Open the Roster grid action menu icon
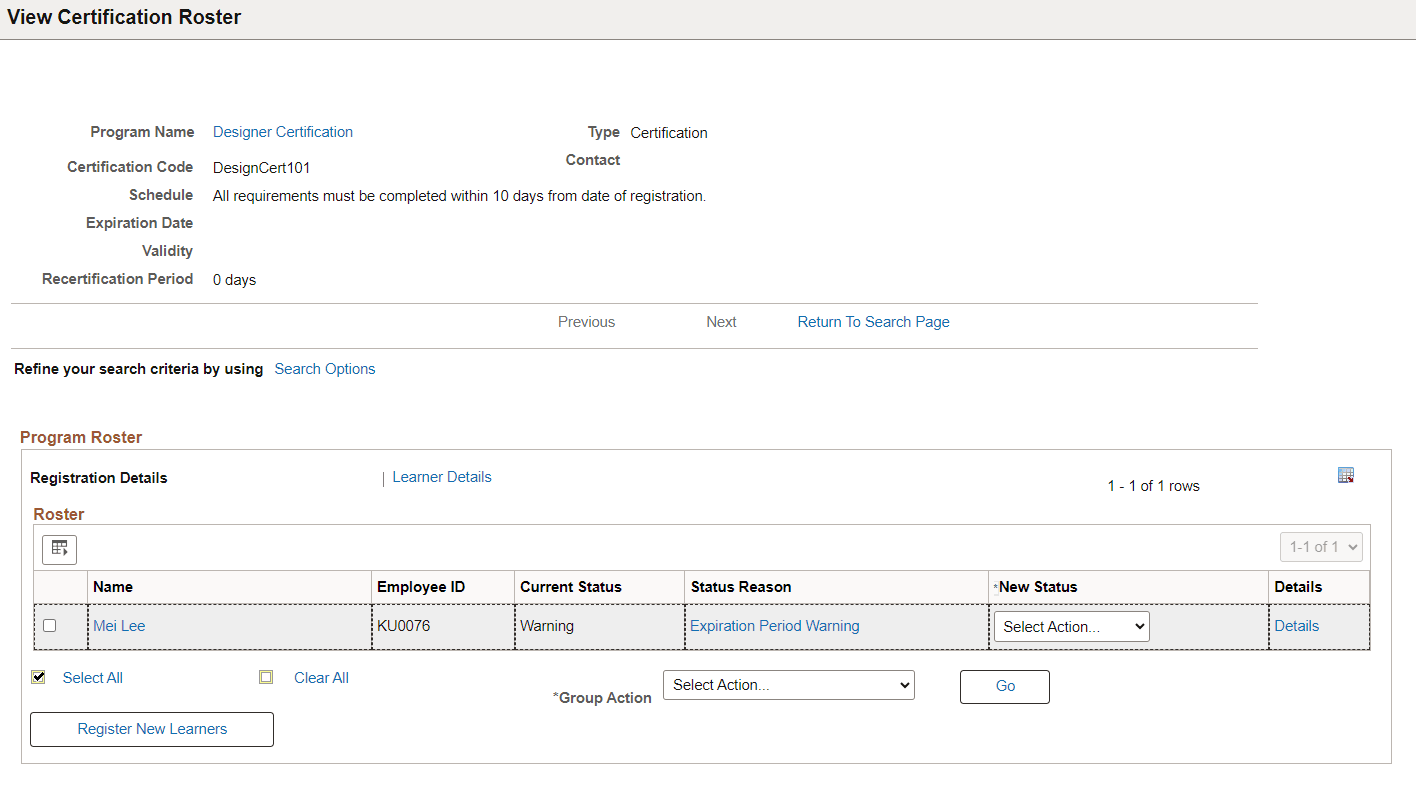Viewport: 1416px width, 785px height. 59,548
